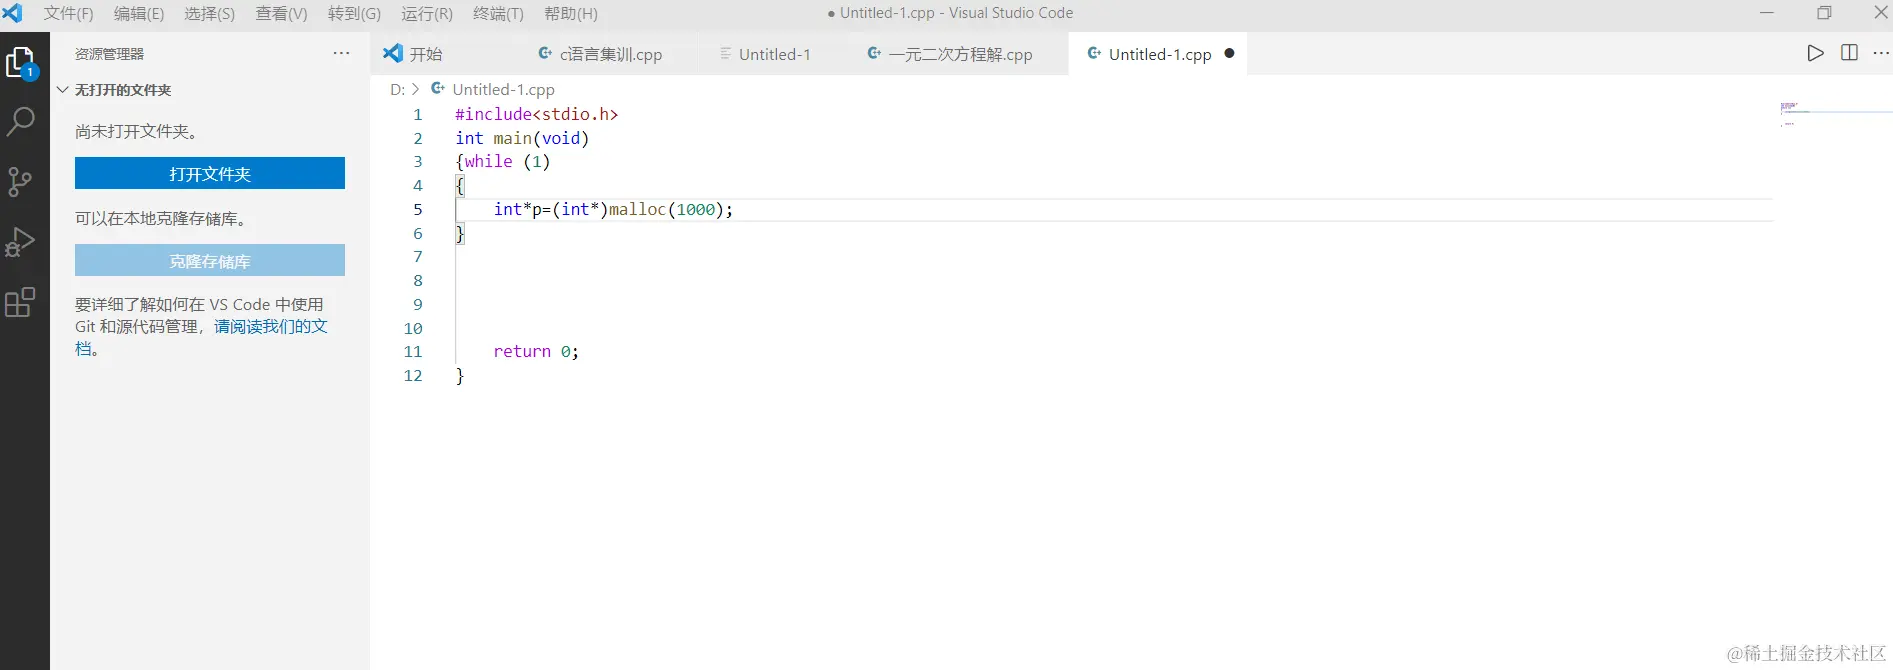Click the 资源管理器 panel title

[110, 54]
